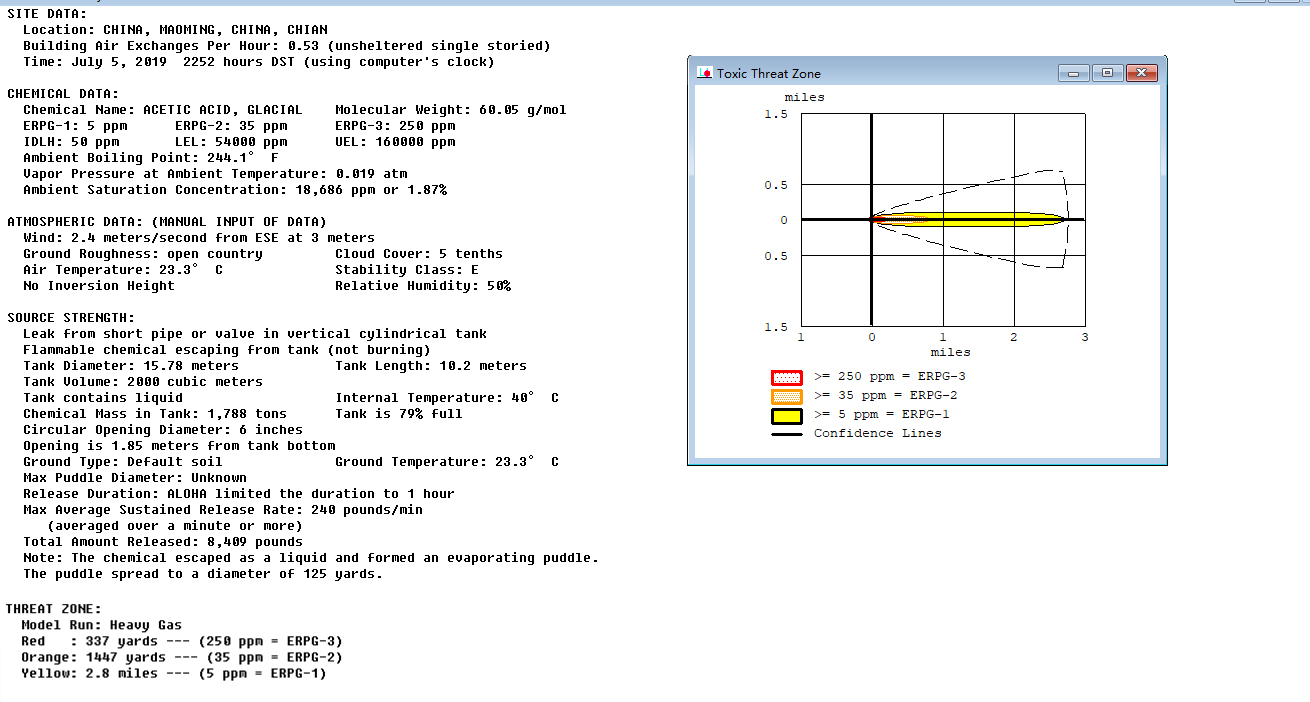Click the 'SITE DATA:' heading

(x=47, y=14)
